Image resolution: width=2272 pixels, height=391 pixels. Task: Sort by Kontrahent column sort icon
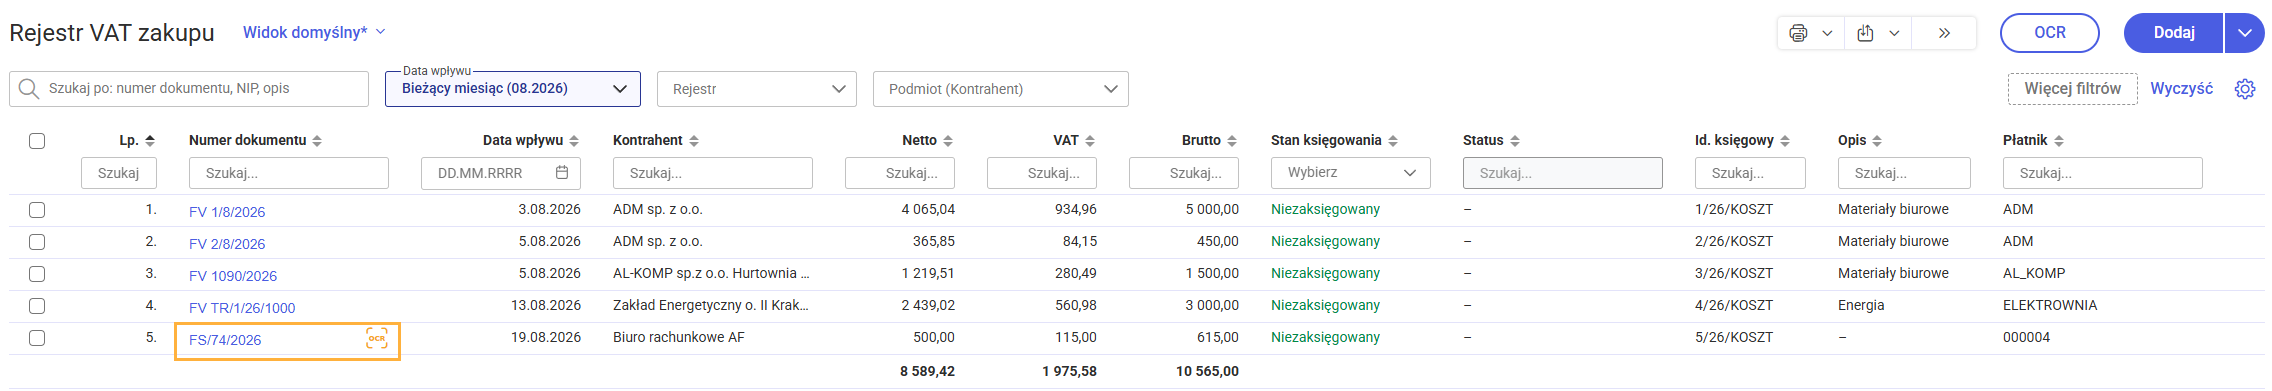click(694, 141)
